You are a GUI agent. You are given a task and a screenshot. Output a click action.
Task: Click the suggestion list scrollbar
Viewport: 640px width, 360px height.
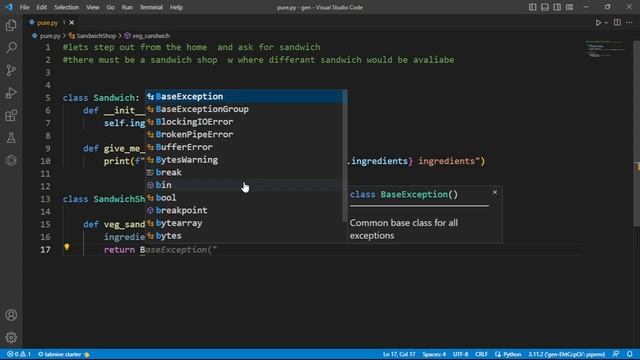345,155
